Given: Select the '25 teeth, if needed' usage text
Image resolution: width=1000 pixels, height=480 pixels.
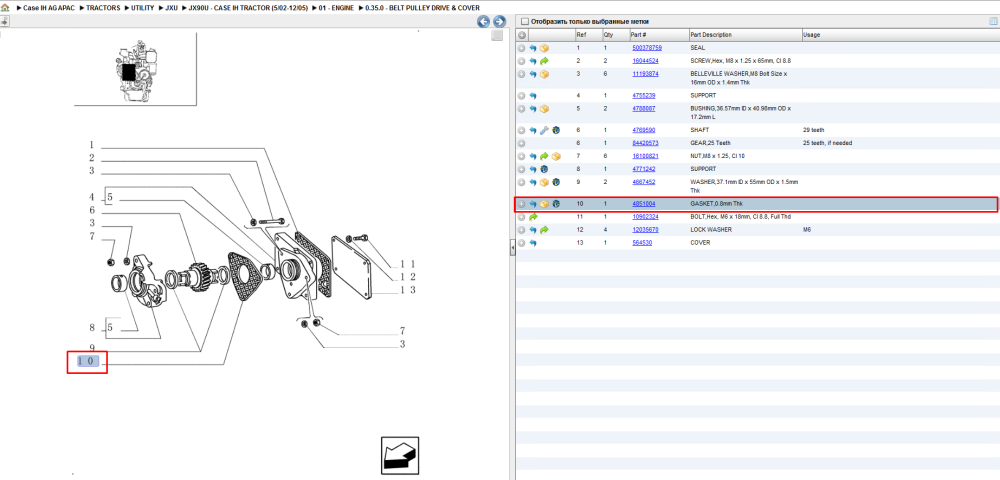Looking at the screenshot, I should 827,143.
